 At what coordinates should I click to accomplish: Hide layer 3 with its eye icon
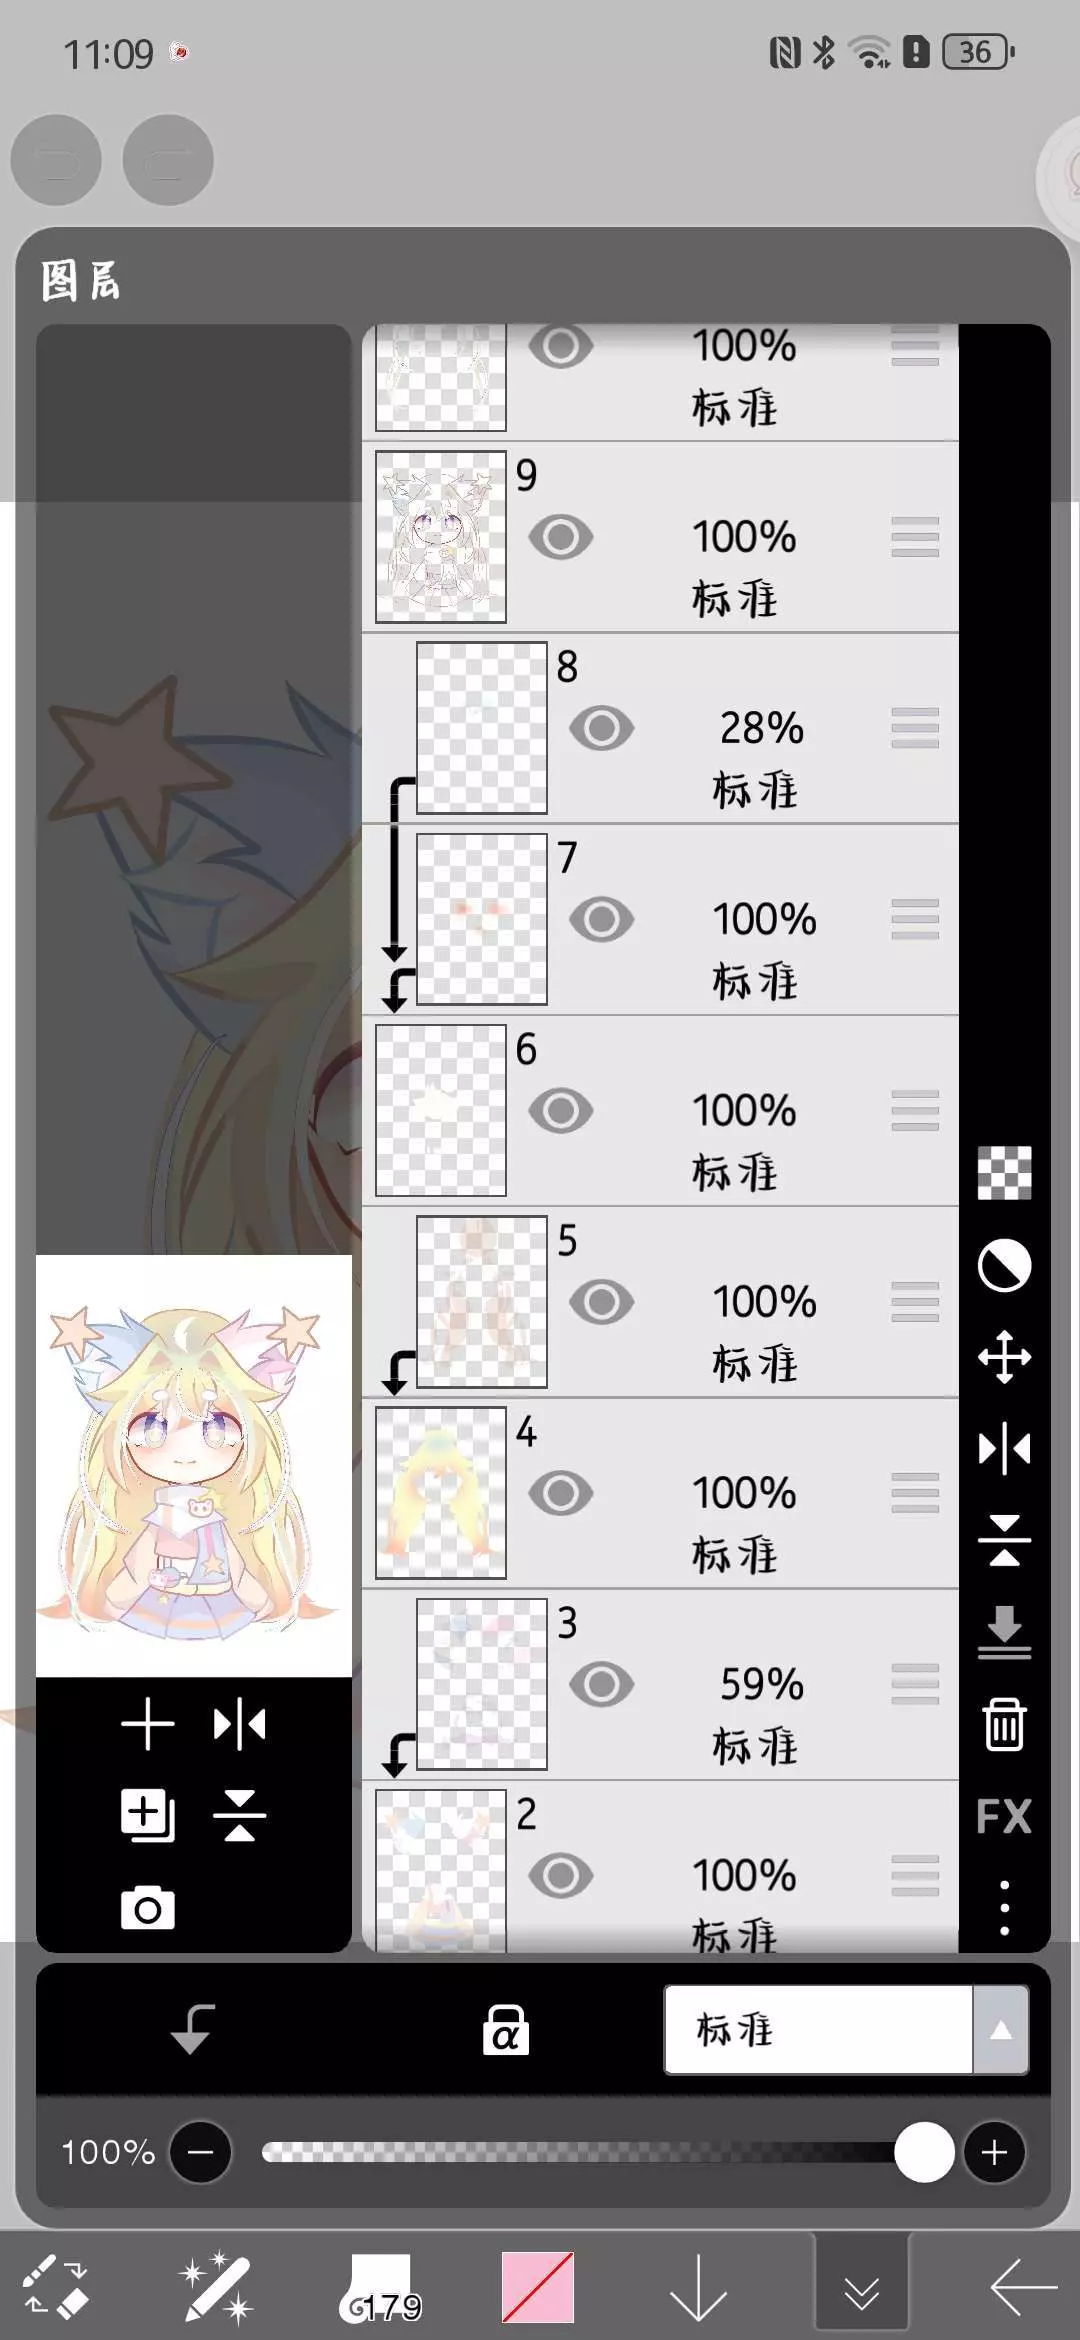point(601,1685)
